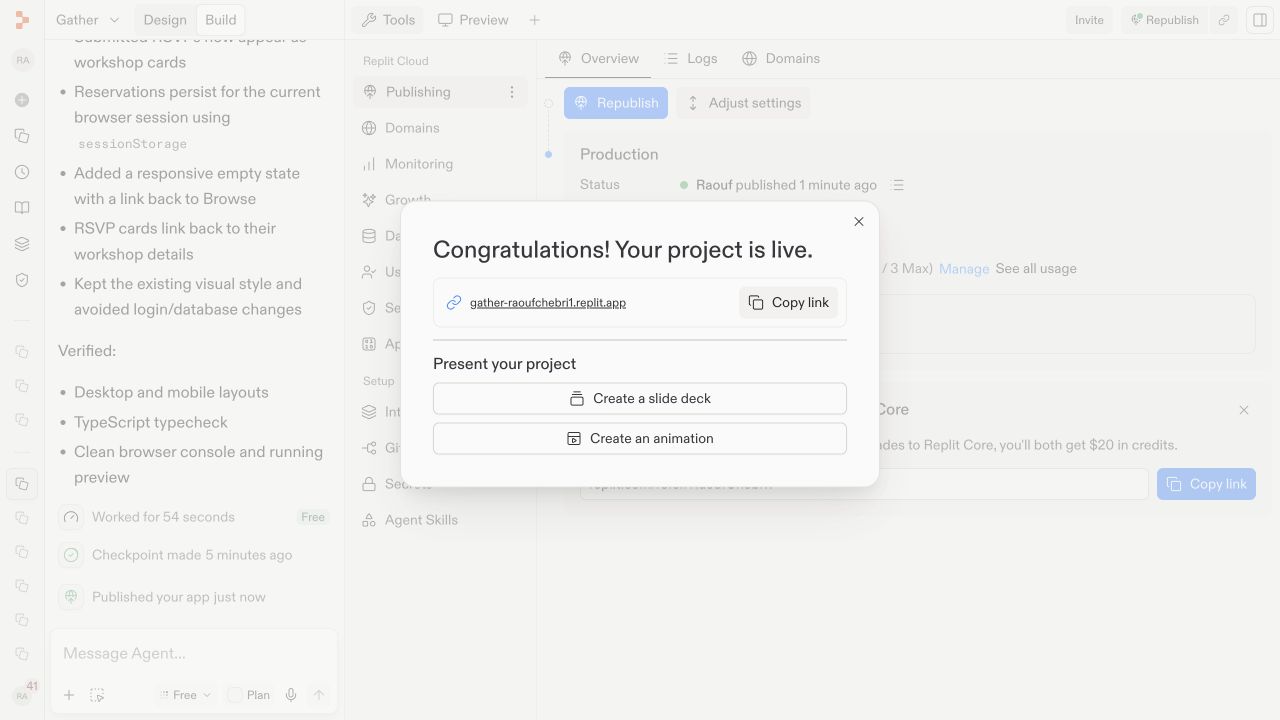Open the Tools tab

pos(387,20)
